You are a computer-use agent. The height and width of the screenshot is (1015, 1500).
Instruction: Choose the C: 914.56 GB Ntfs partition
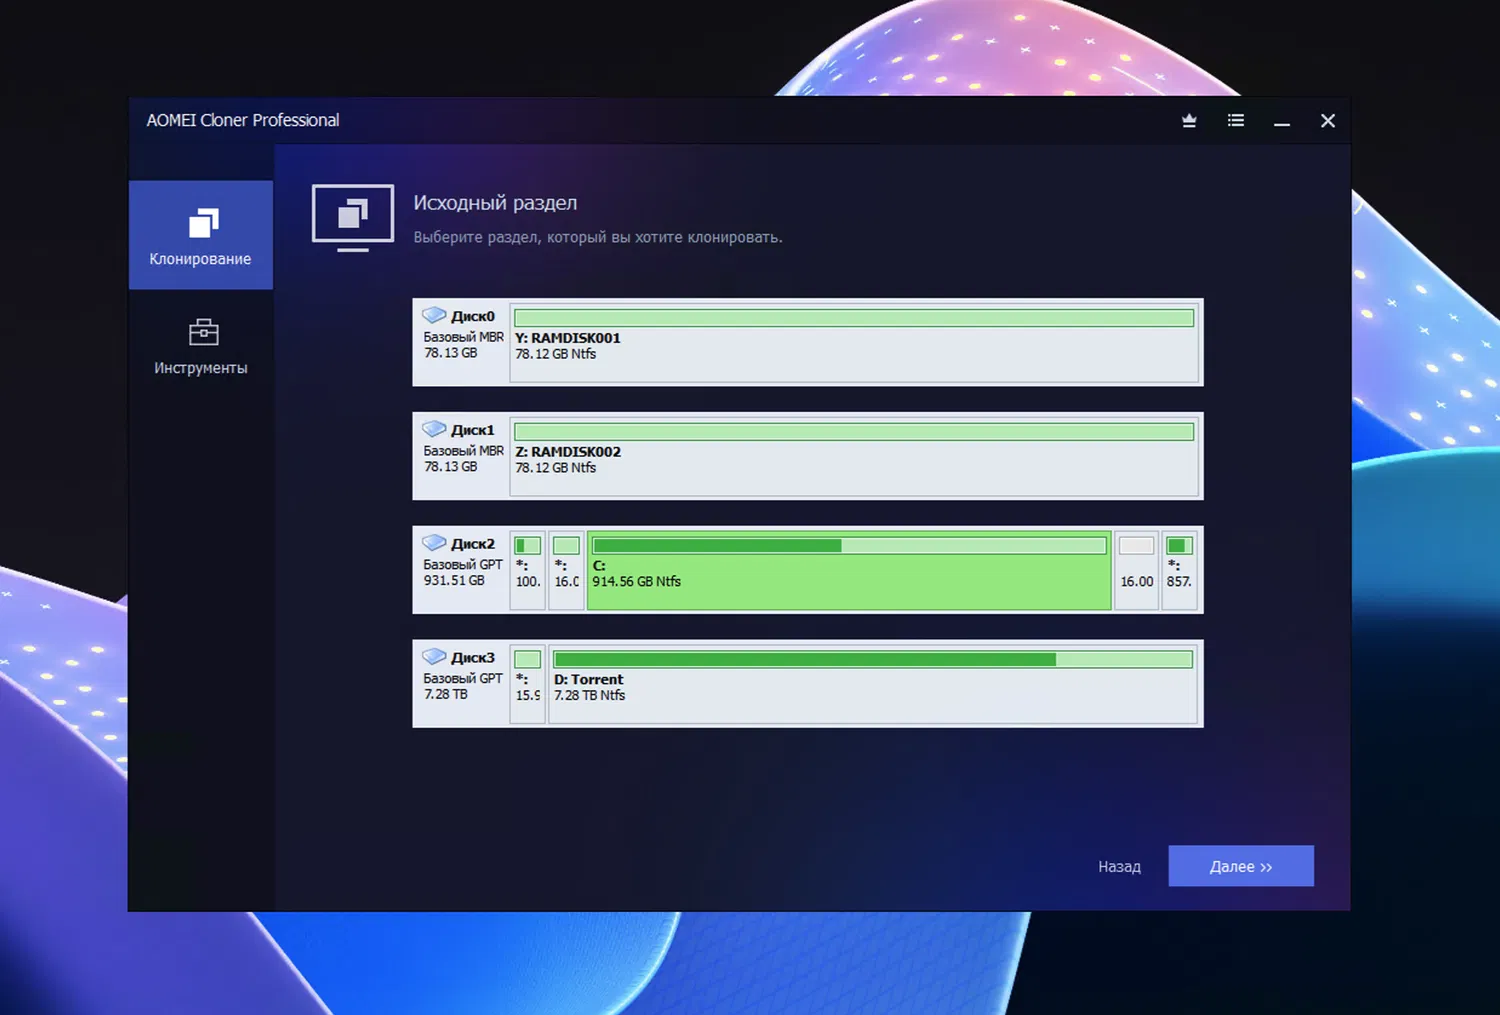point(849,570)
